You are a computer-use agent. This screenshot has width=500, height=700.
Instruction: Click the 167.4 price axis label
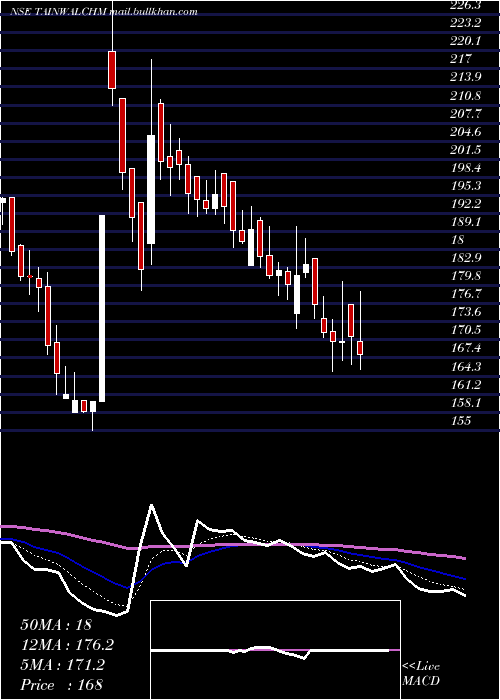(x=465, y=348)
